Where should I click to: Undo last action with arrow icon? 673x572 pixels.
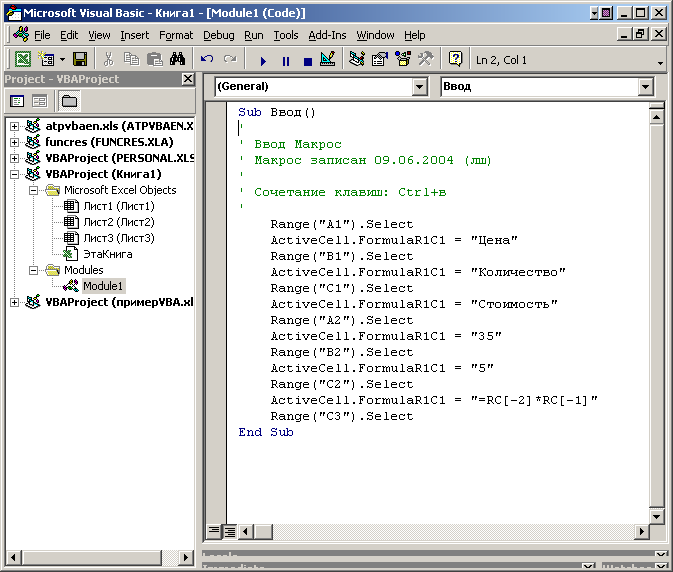pos(207,59)
